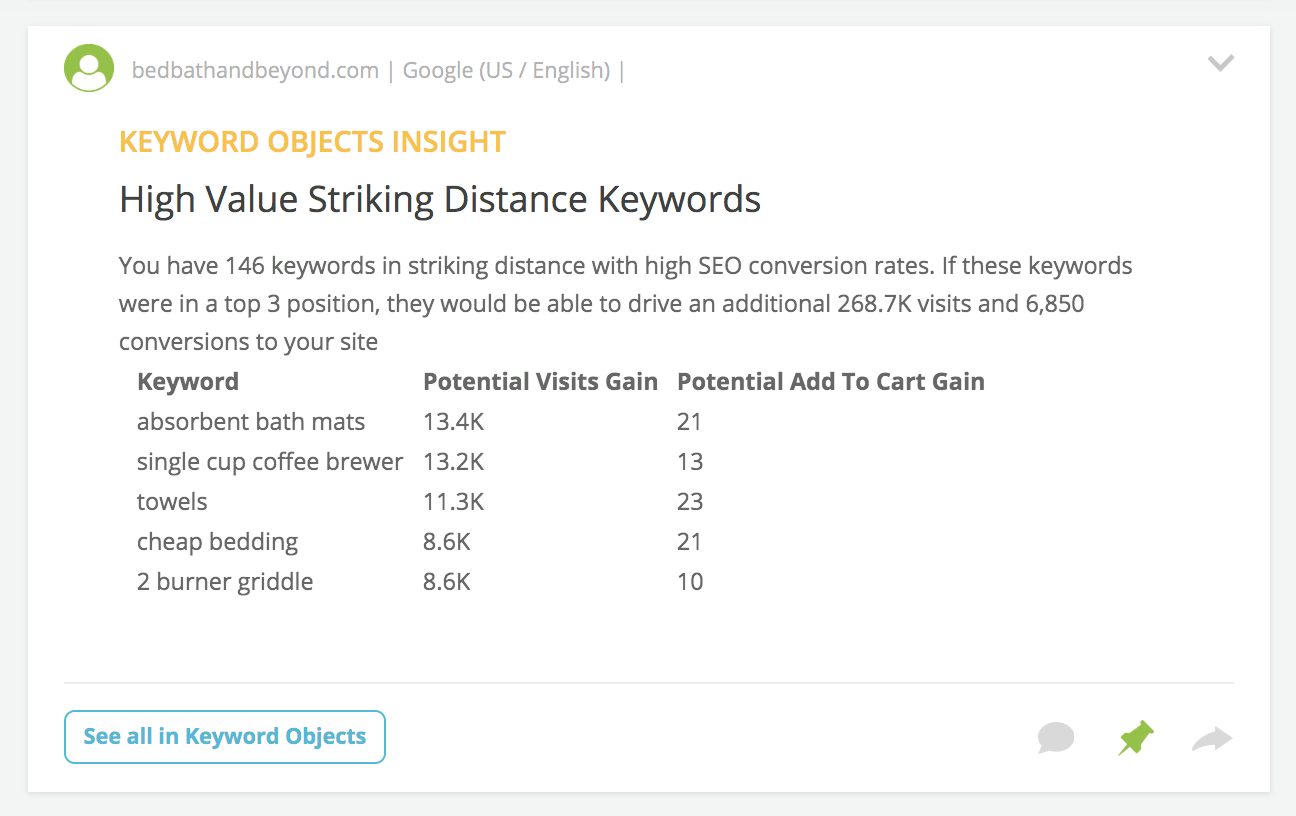Click See all in Keyword Objects

[x=225, y=737]
